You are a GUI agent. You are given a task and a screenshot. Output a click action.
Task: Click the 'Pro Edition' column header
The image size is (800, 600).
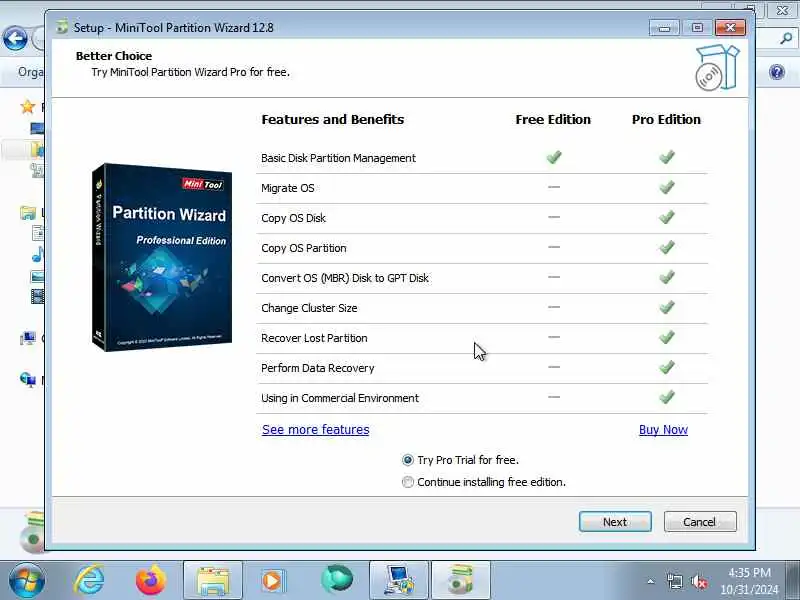(666, 119)
